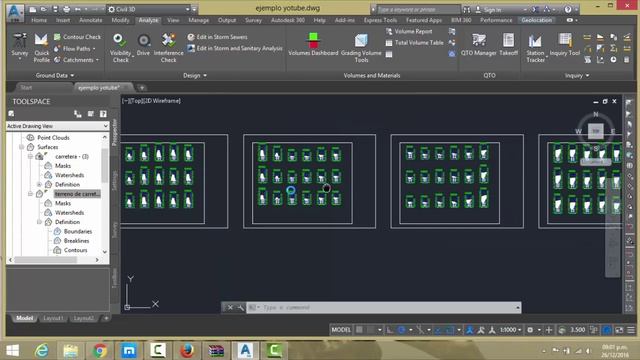Select Edit in Storm Sewers

point(218,37)
